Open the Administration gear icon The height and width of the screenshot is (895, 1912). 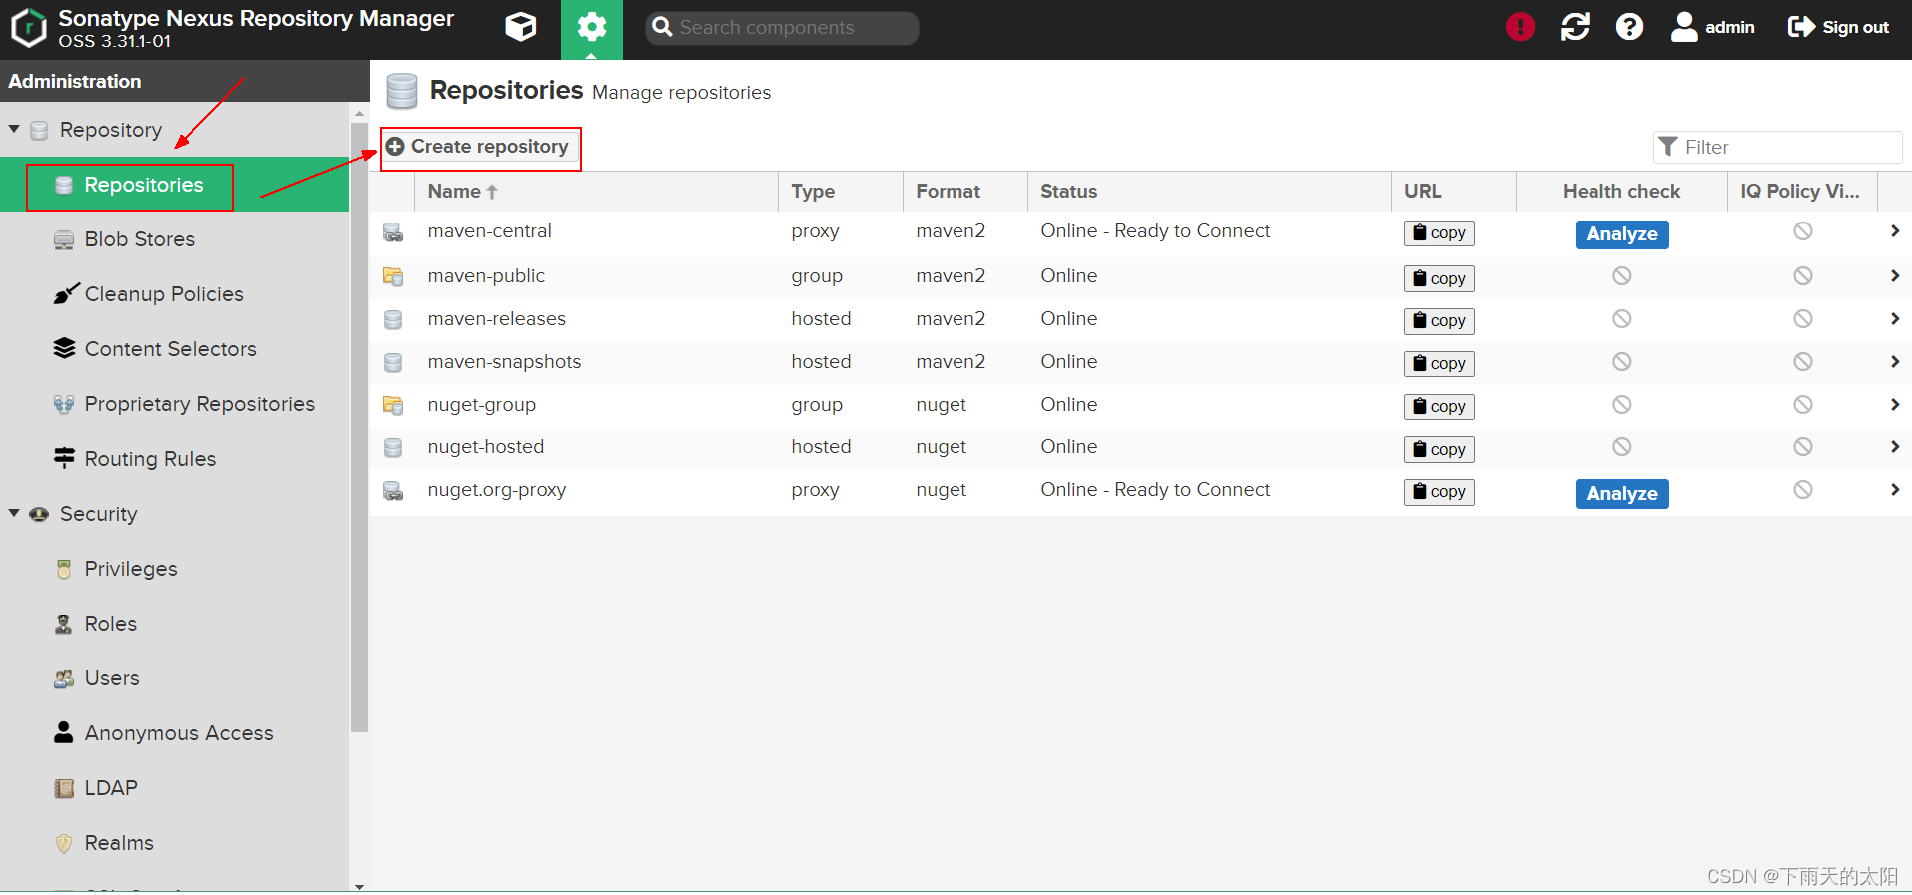click(592, 27)
